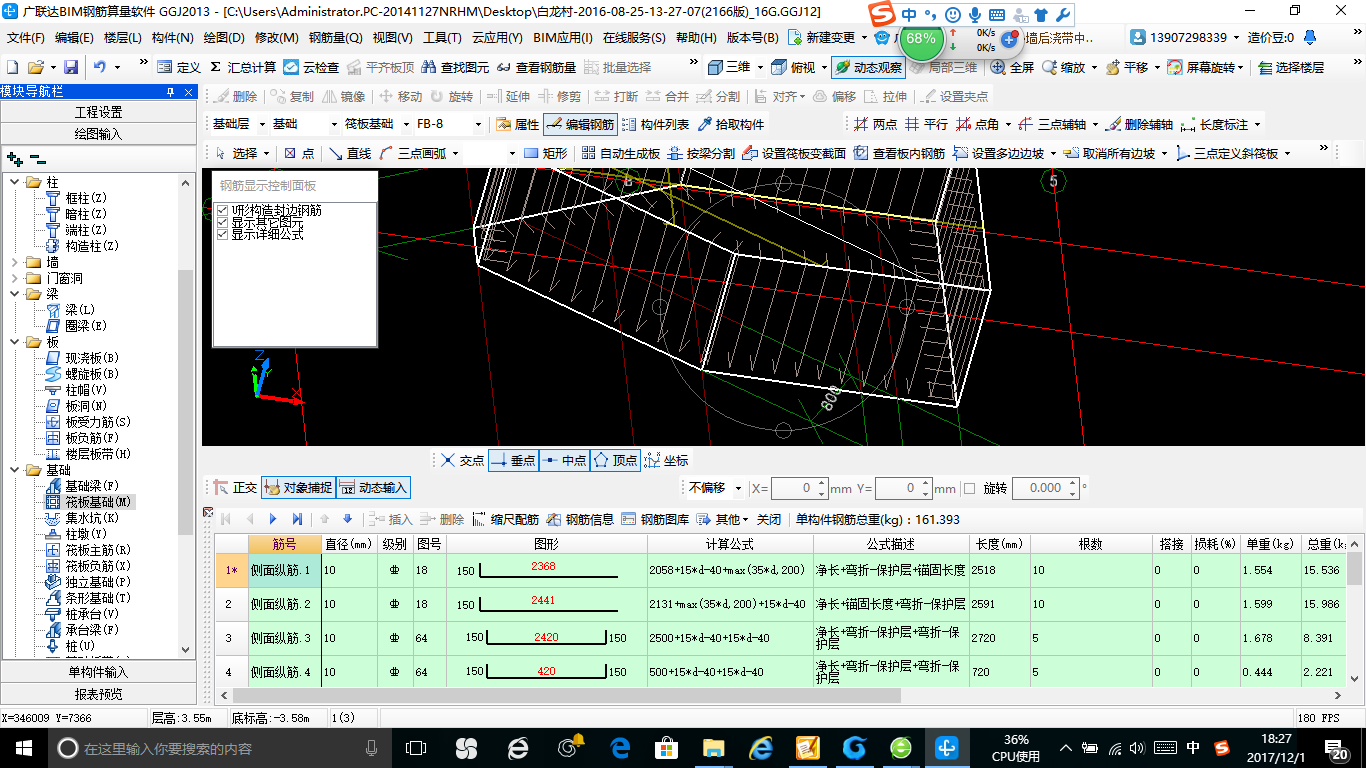Click the 工程设置 button
The height and width of the screenshot is (768, 1366).
[99, 112]
